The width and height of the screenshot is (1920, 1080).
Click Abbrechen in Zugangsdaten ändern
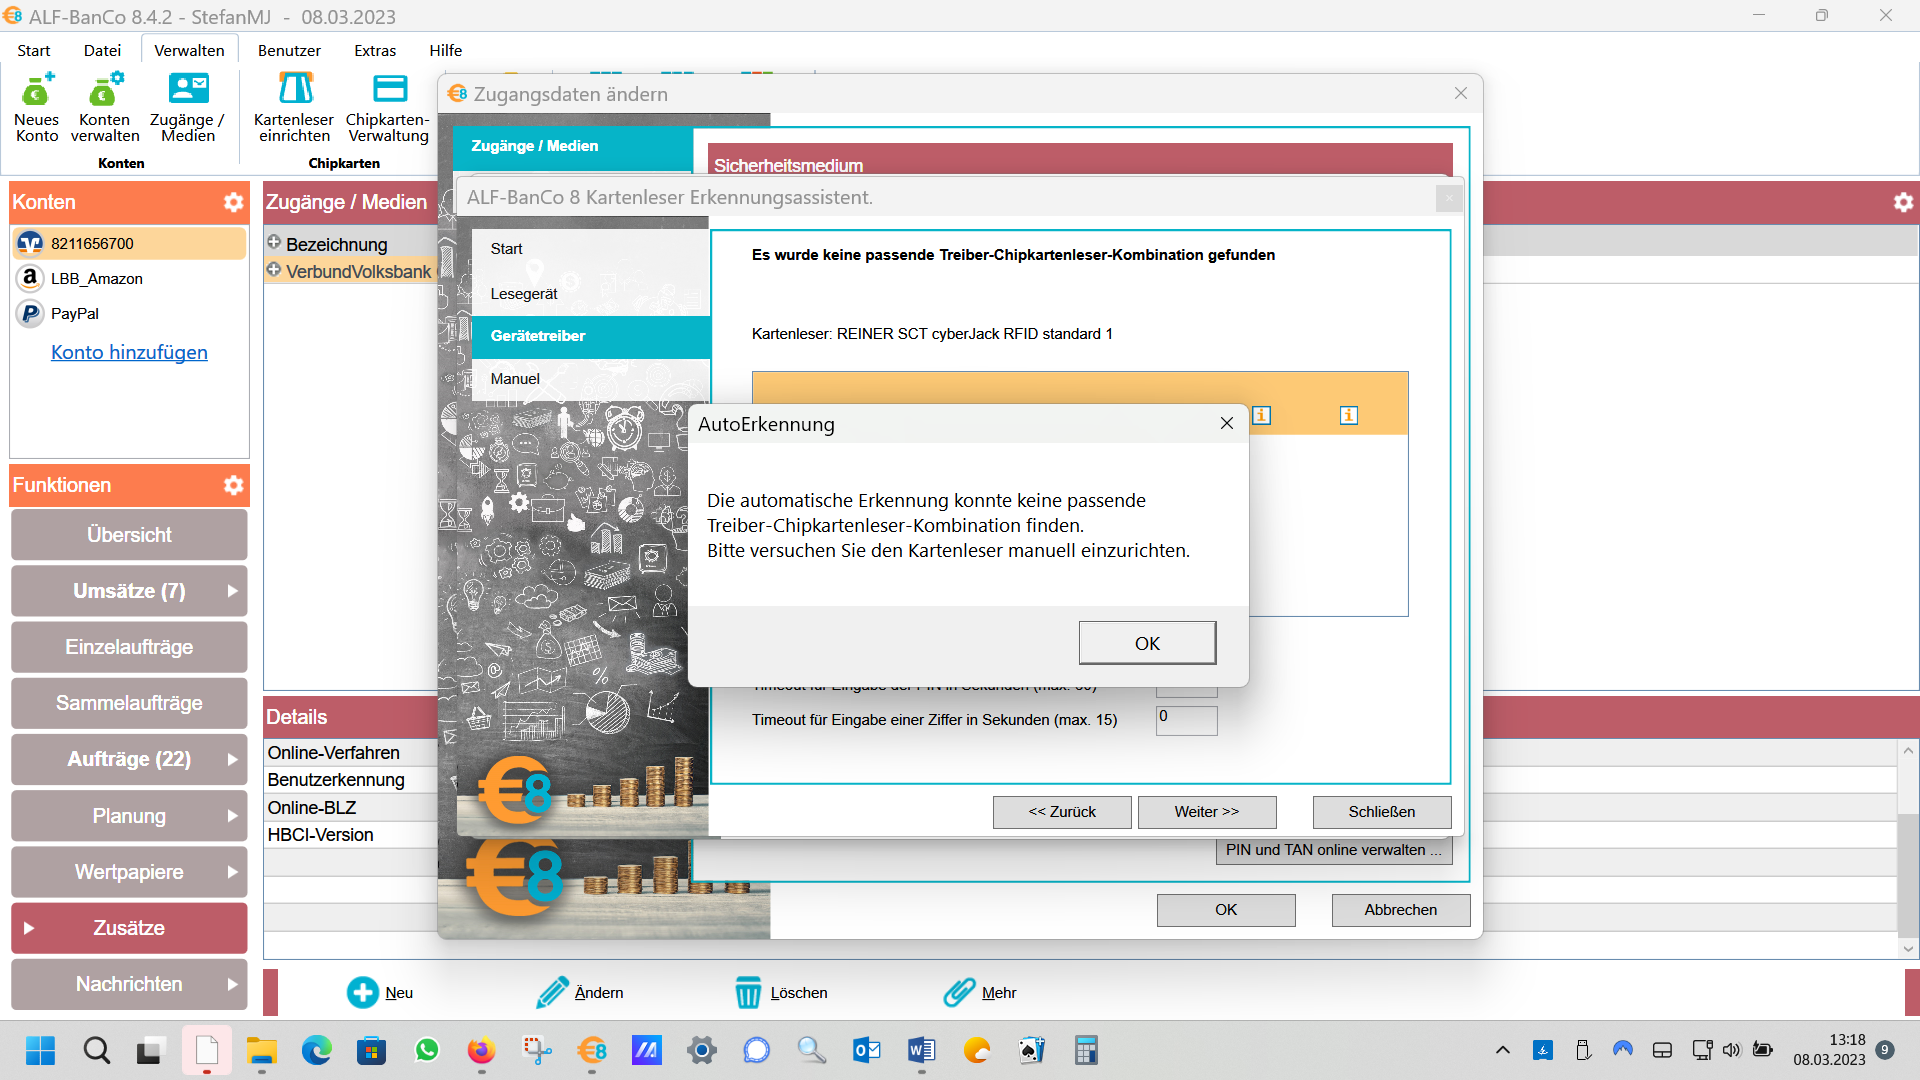[x=1401, y=910]
